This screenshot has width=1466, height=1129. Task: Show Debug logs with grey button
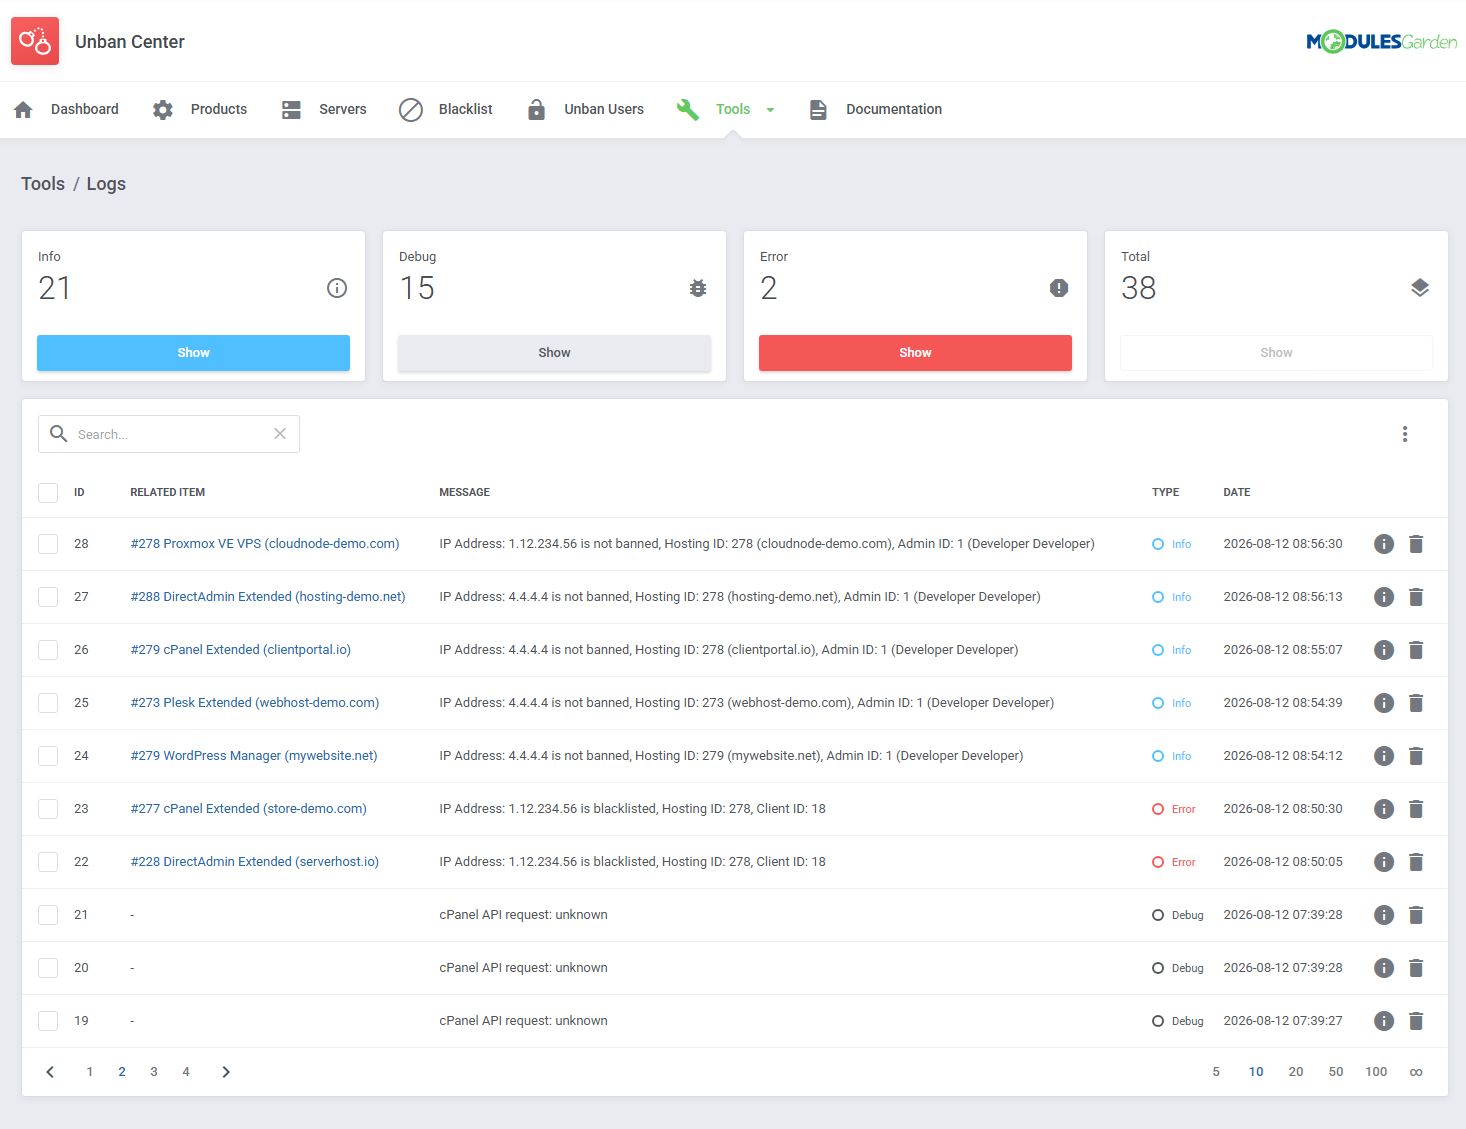coord(554,353)
